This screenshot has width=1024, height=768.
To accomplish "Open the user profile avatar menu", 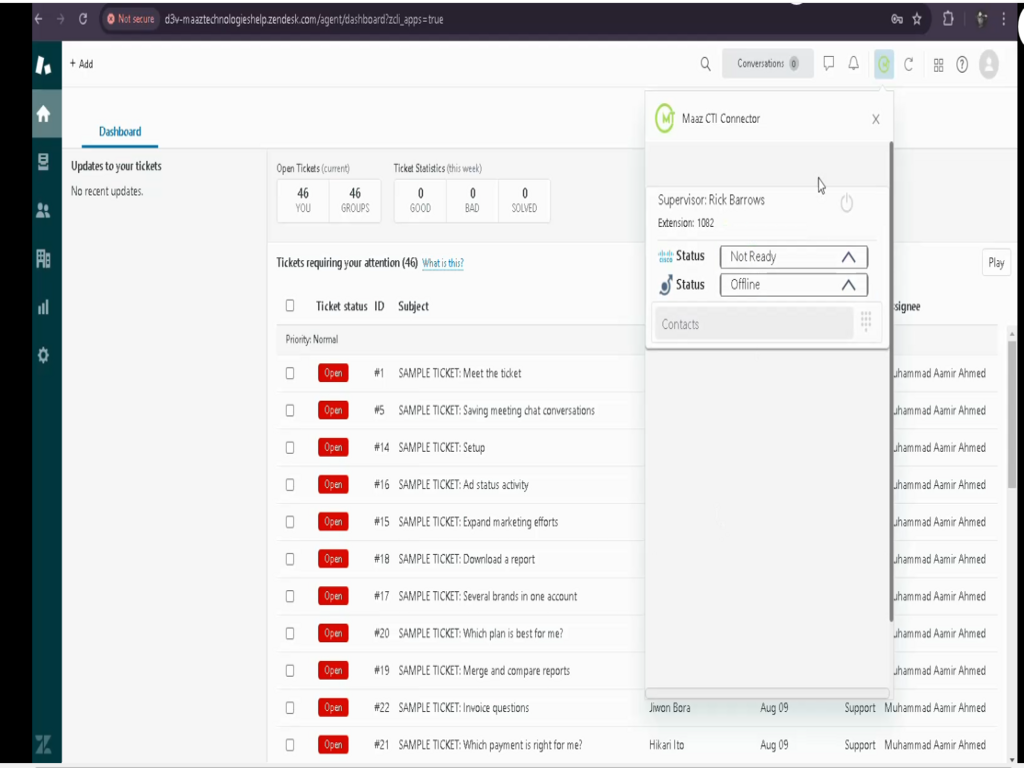I will point(988,64).
